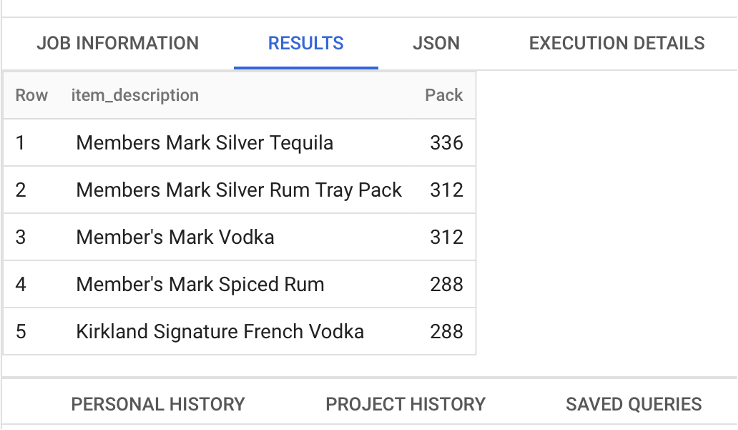Screen dimensions: 738x430
Task: Click the Pack column header
Action: [x=443, y=95]
